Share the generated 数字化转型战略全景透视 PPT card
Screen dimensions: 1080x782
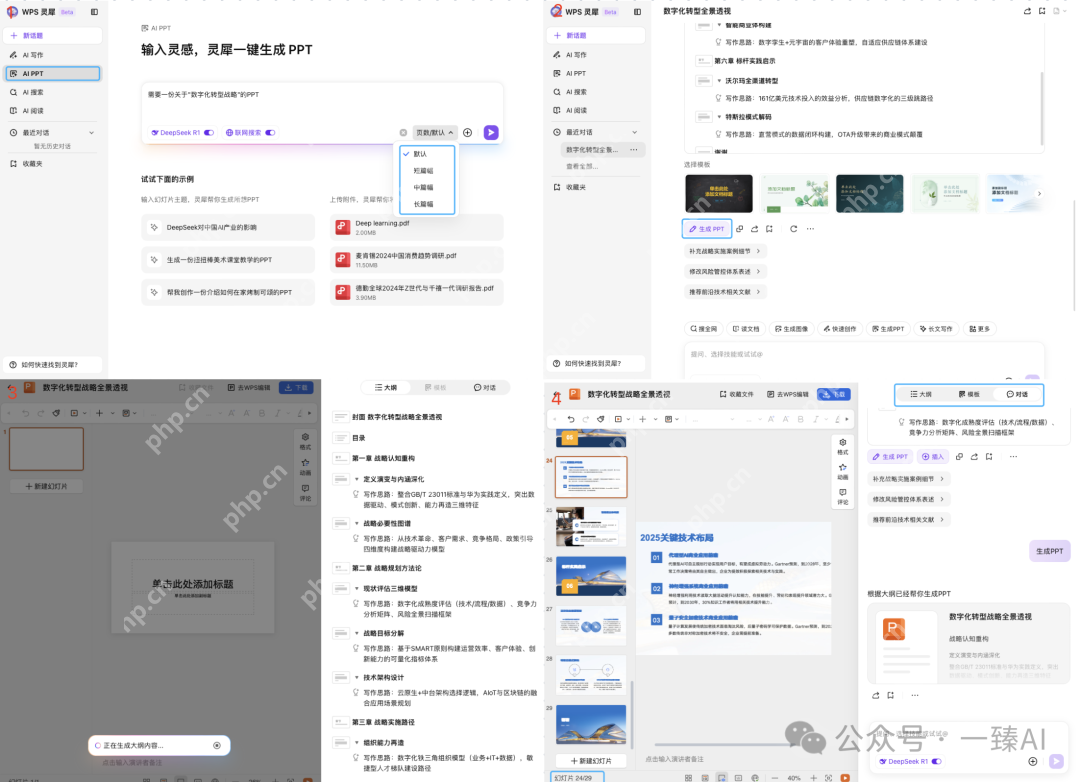(x=875, y=696)
